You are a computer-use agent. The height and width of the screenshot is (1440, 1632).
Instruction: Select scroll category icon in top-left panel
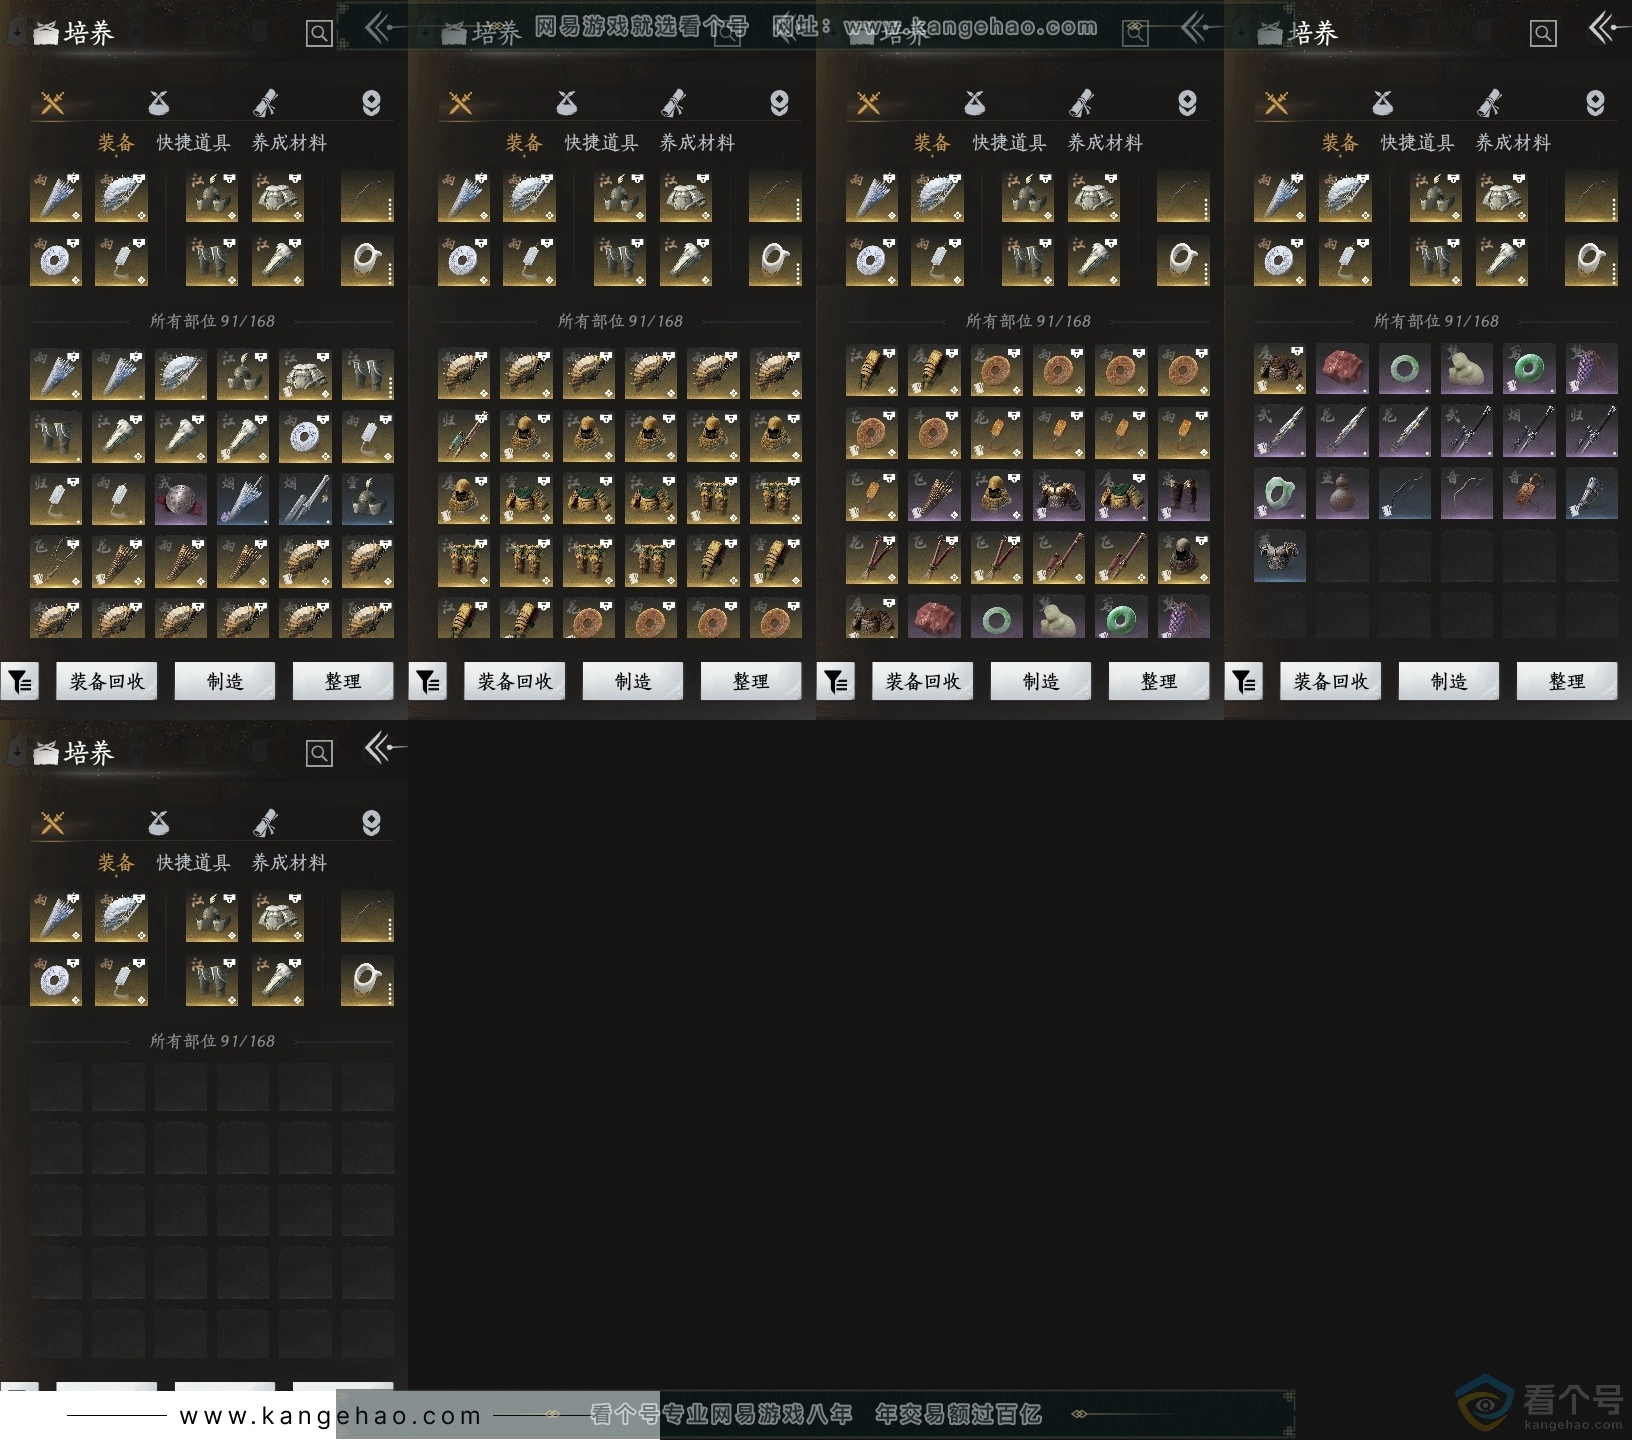265,103
